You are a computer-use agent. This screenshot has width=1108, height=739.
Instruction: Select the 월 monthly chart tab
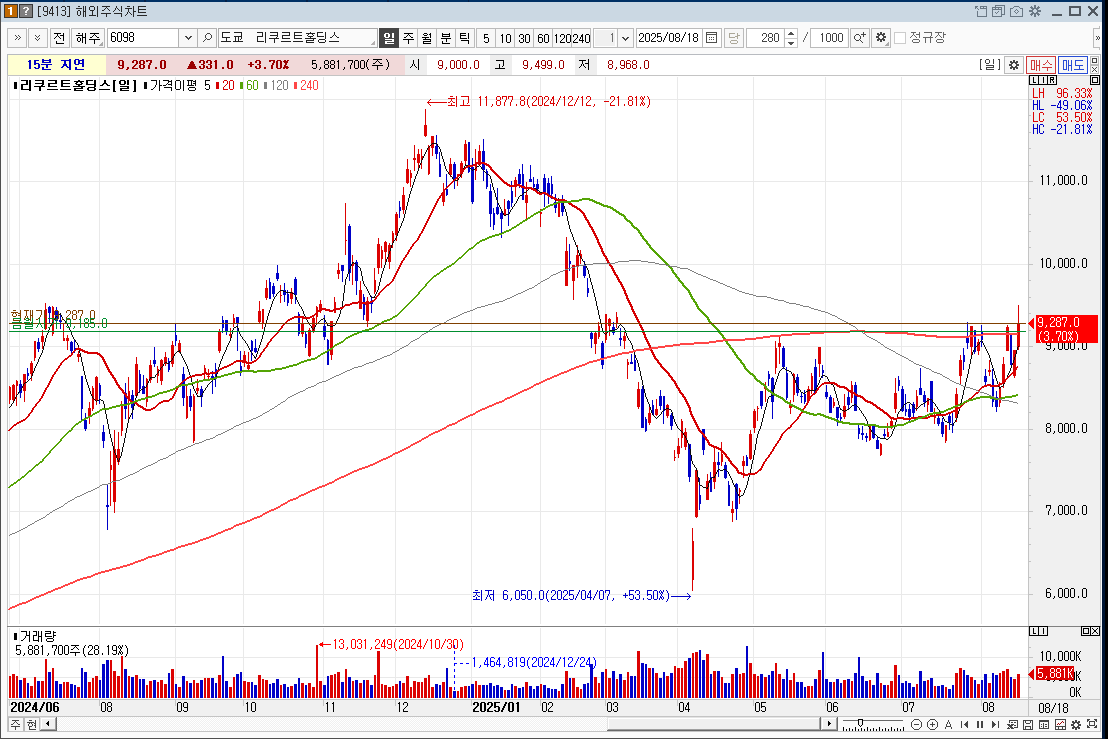point(427,38)
